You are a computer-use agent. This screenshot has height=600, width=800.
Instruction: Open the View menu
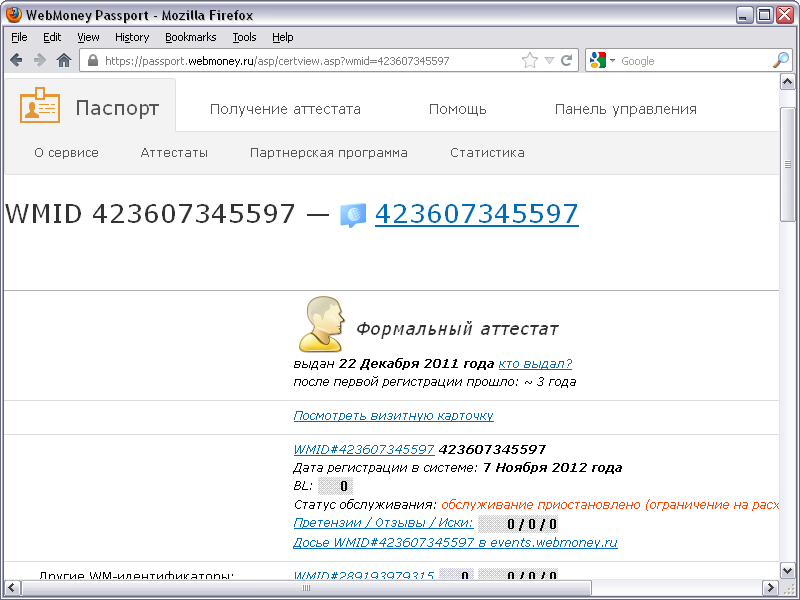[88, 37]
